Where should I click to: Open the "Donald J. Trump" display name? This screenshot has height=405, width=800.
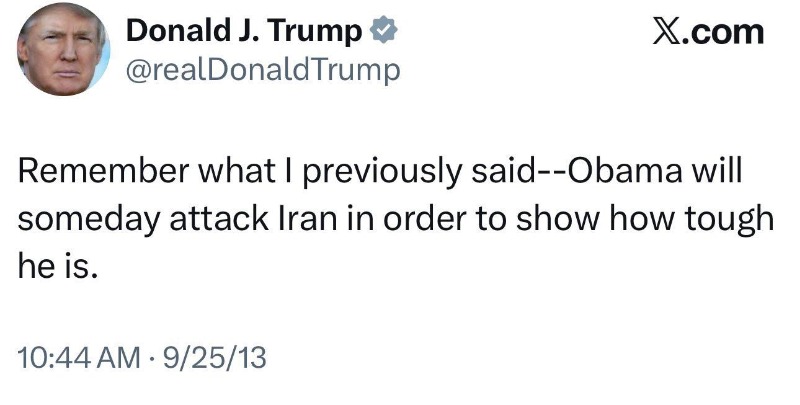(x=244, y=32)
